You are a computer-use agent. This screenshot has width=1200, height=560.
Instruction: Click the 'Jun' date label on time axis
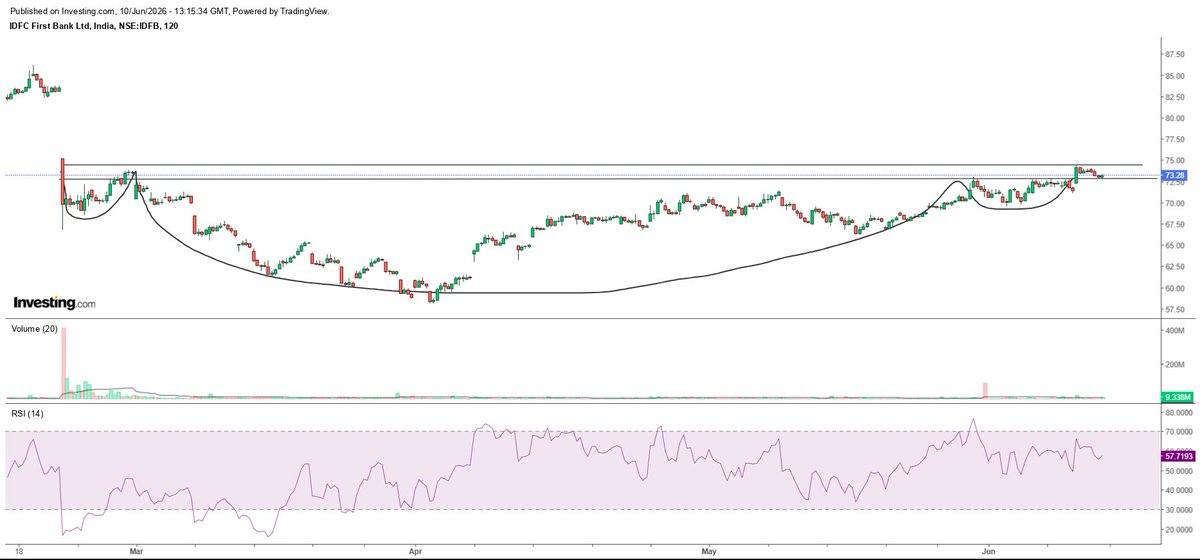coord(990,550)
